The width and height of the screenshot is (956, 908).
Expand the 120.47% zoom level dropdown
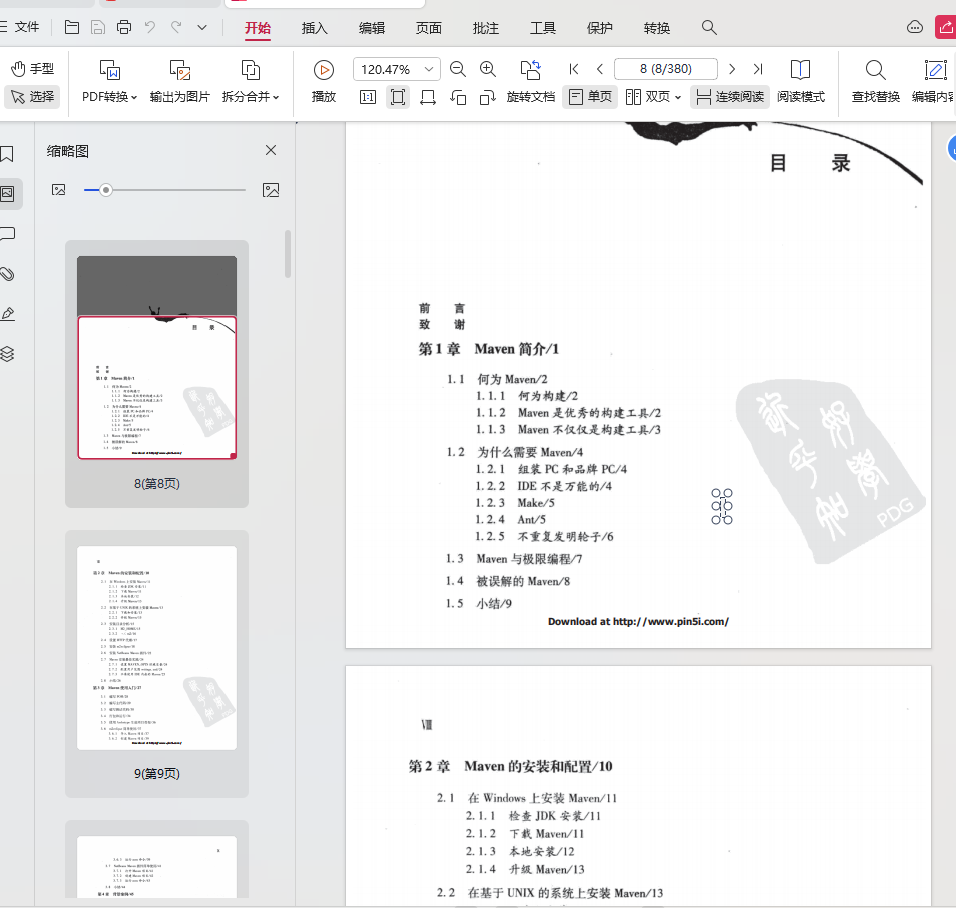(430, 69)
